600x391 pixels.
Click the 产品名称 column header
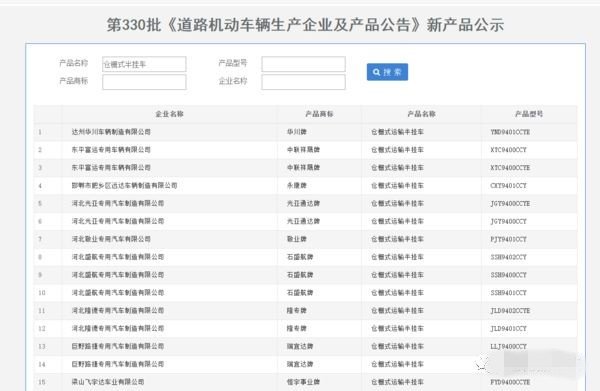[421, 114]
